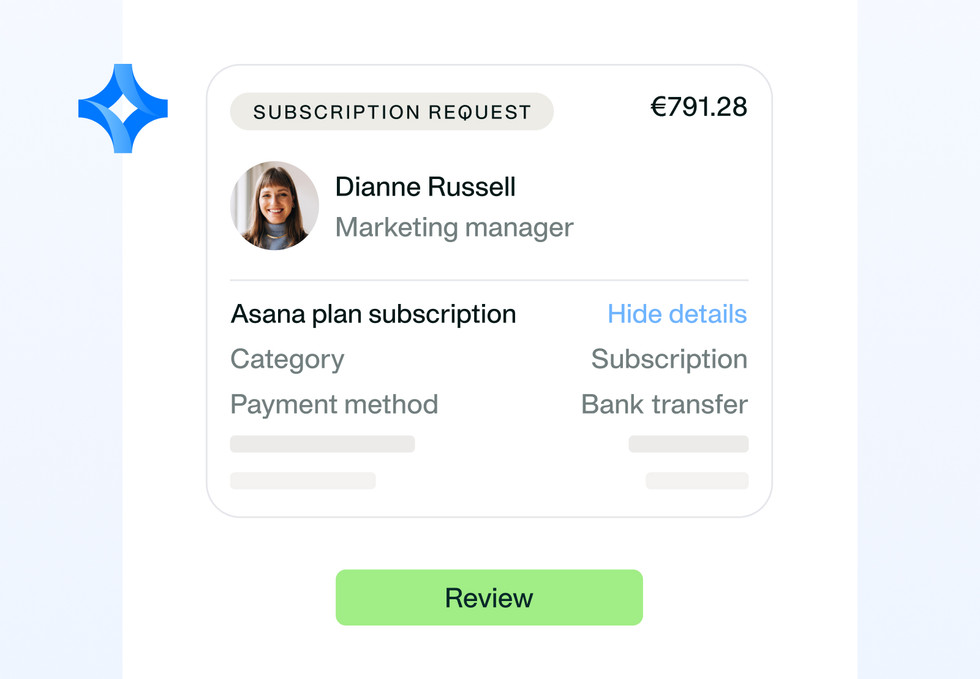Click the blue four-point star logo
The height and width of the screenshot is (679, 980).
pos(123,109)
